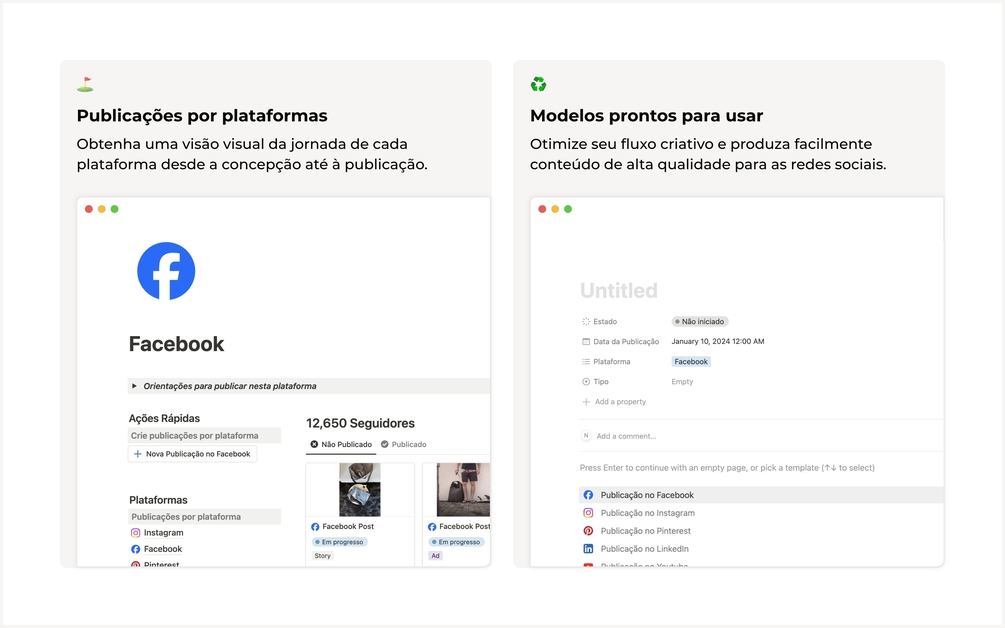The width and height of the screenshot is (1005, 628).
Task: Click the 'Crie publicações por plataforma' callout
Action: tap(204, 436)
